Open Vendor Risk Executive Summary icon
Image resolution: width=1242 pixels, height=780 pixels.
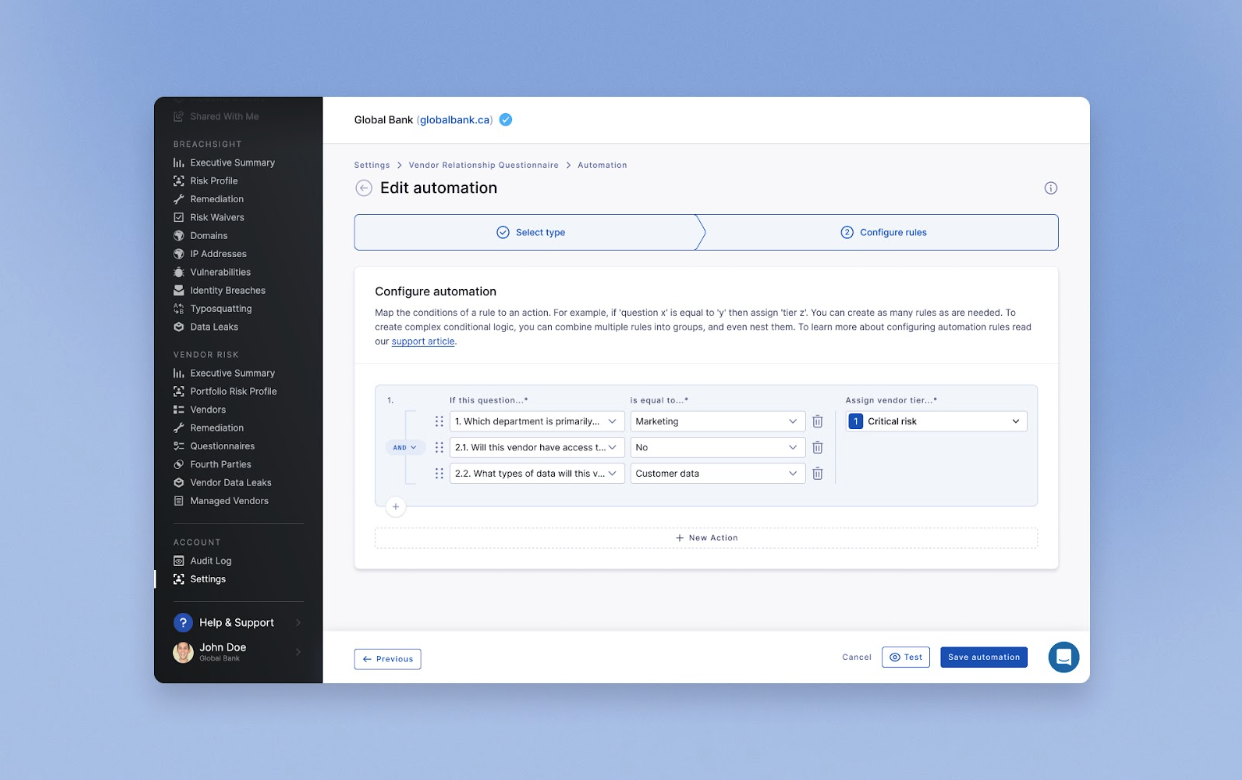point(179,373)
